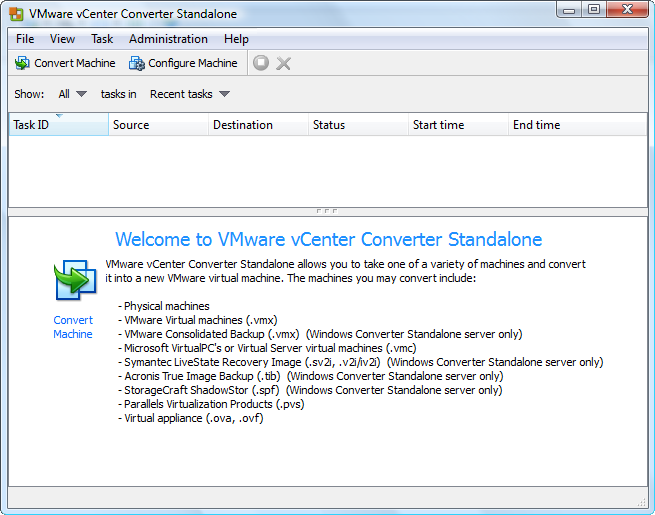The height and width of the screenshot is (515, 655).
Task: Sort by the Status column header
Action: tap(358, 124)
